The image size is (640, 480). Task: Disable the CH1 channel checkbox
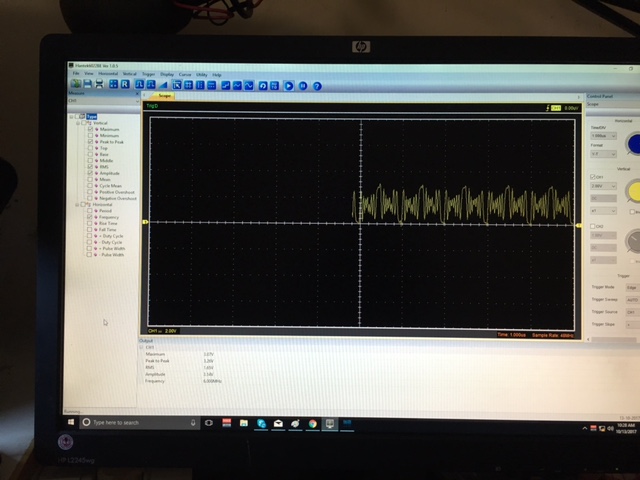[x=593, y=177]
